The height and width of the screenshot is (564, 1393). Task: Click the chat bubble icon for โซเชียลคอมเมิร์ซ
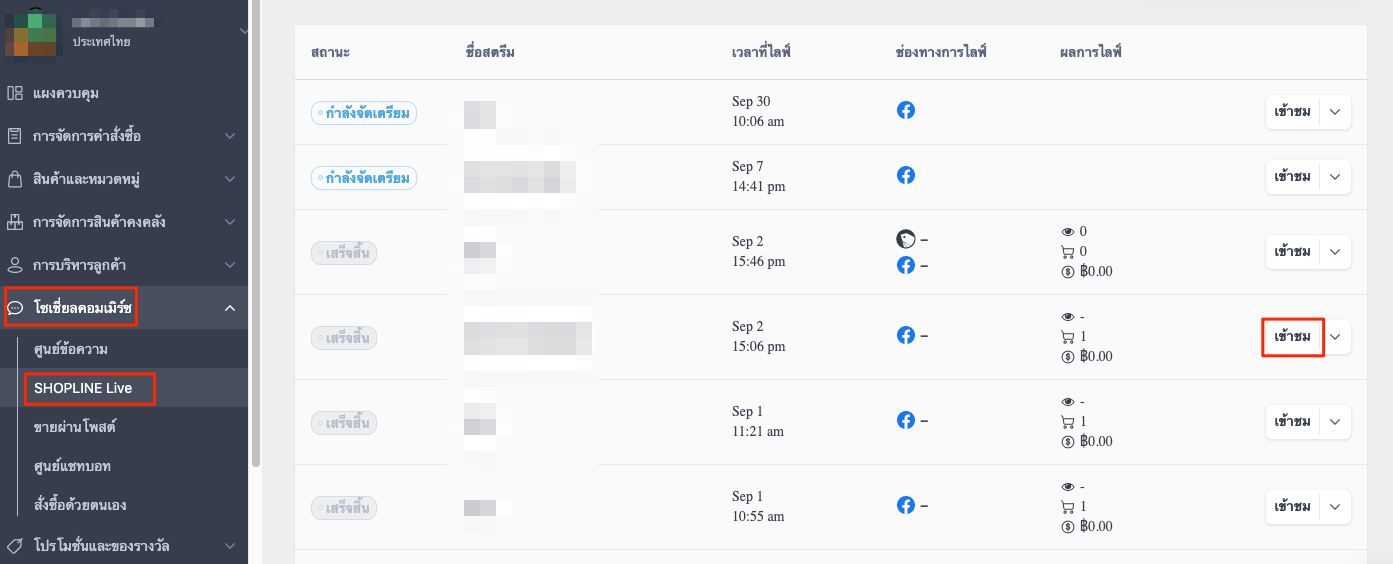pyautogui.click(x=16, y=308)
